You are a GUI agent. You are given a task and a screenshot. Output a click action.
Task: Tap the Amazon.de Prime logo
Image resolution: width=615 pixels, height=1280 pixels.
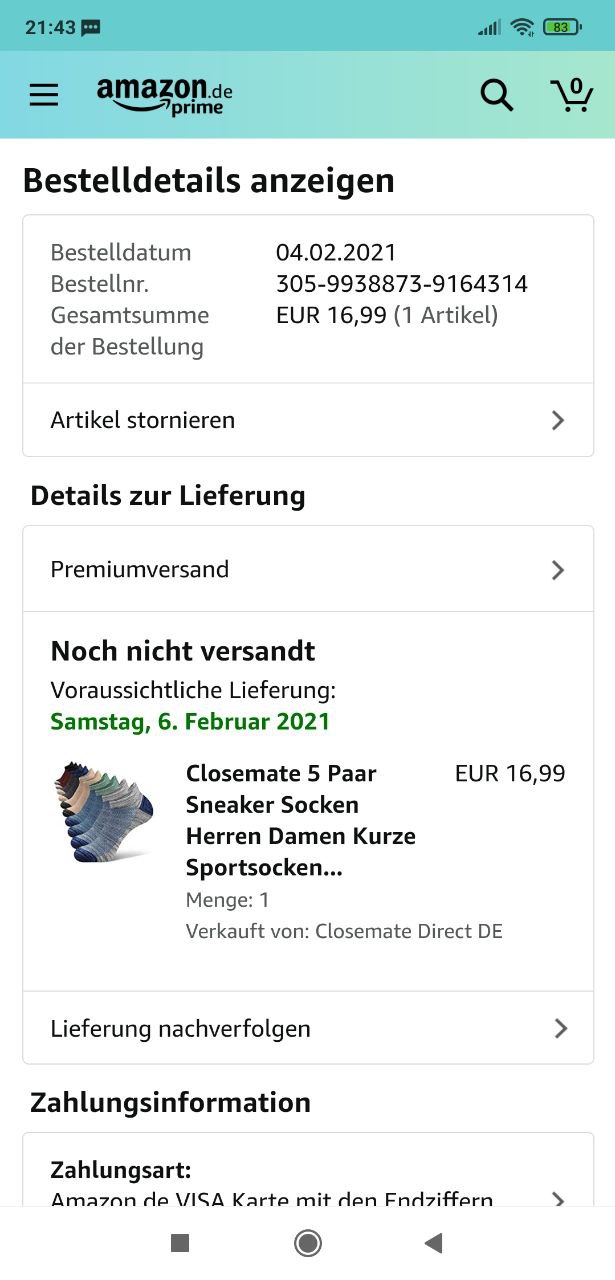(x=165, y=96)
